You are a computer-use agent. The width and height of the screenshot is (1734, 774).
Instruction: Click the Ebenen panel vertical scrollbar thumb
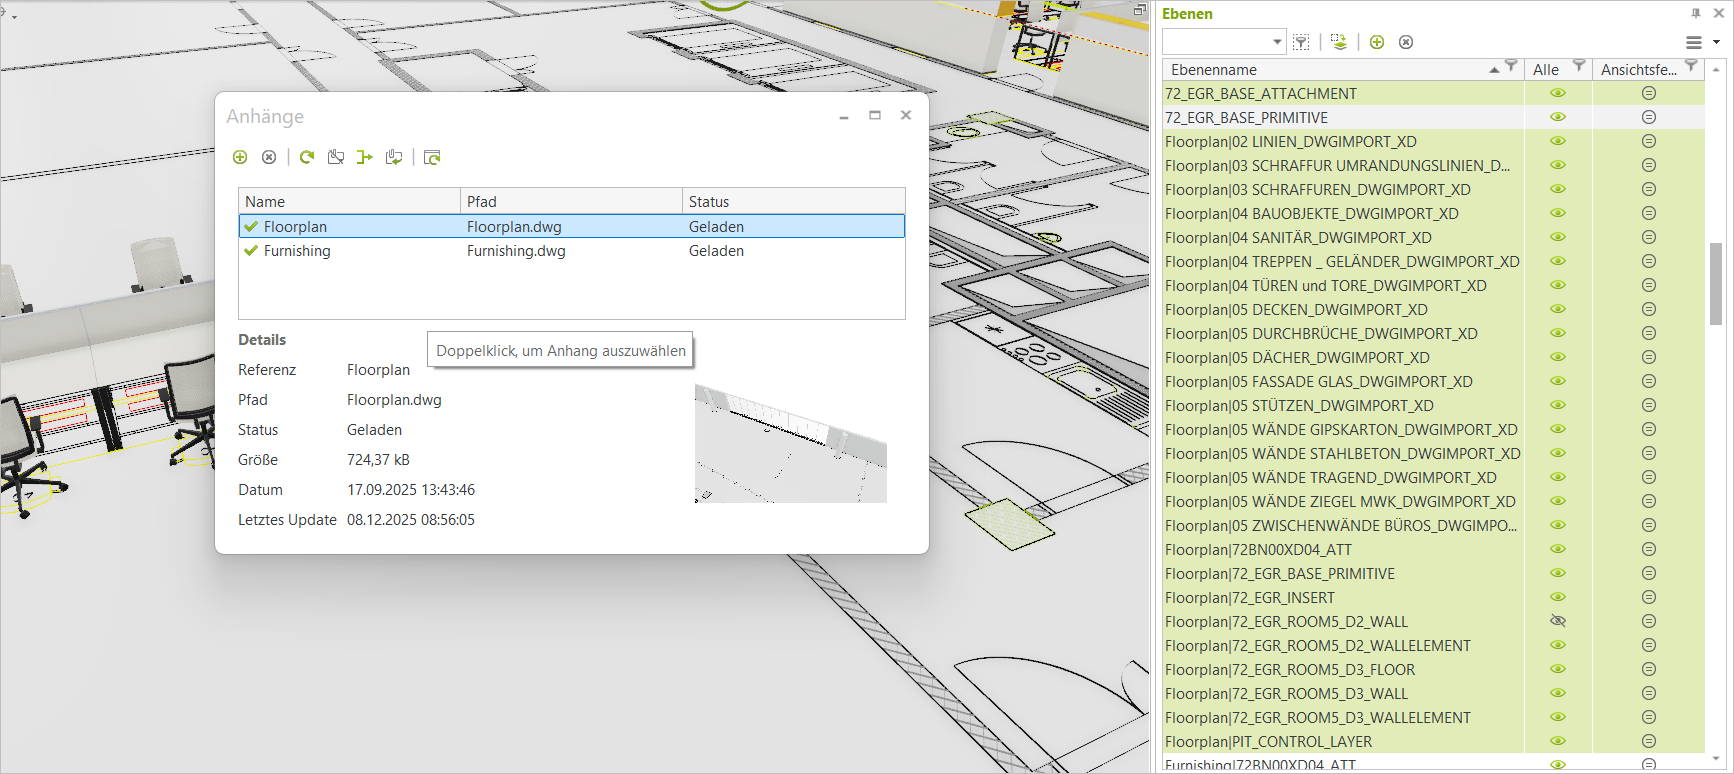pos(1716,283)
